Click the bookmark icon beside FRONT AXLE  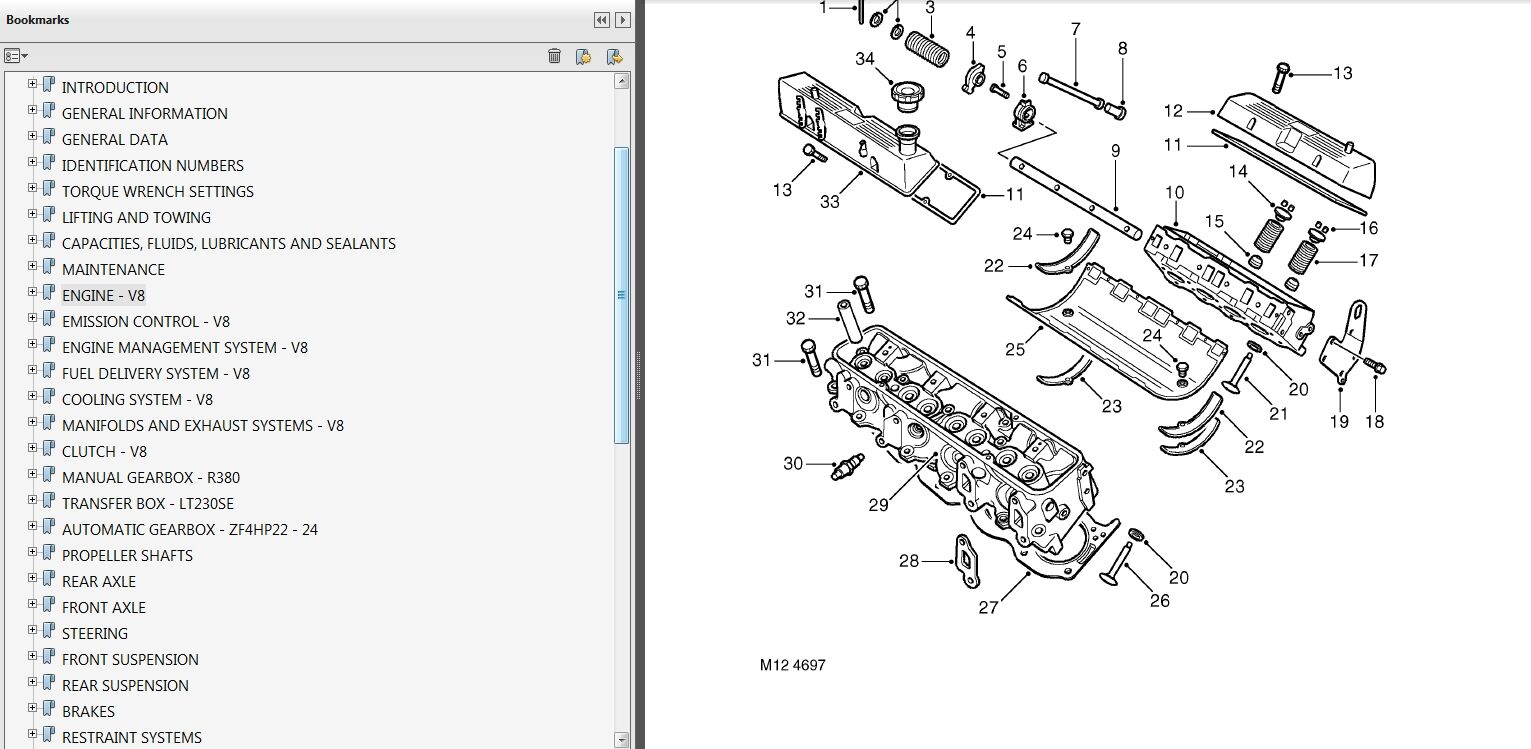pyautogui.click(x=48, y=605)
